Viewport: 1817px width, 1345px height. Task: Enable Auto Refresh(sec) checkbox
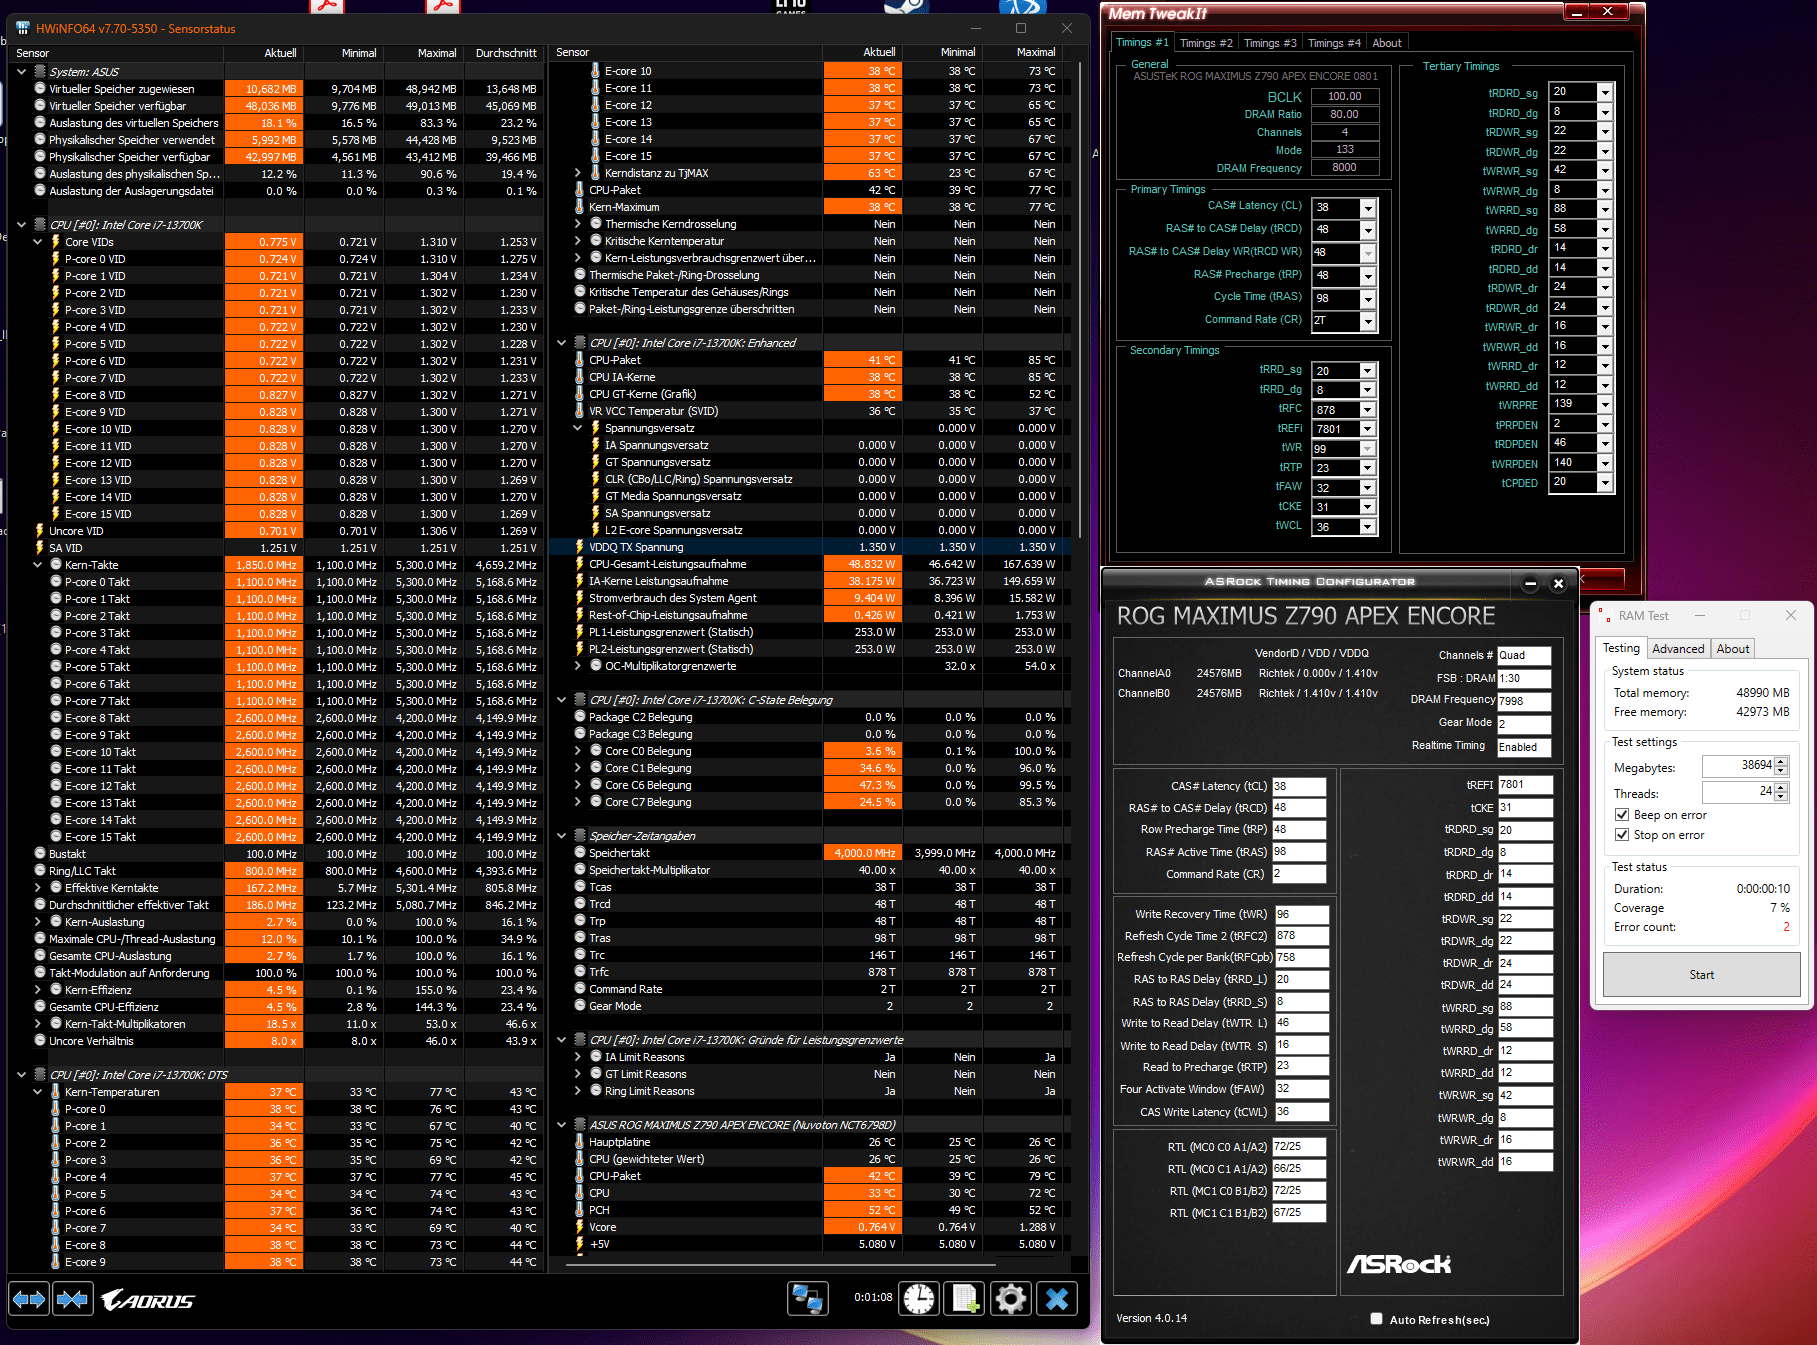point(1377,1319)
